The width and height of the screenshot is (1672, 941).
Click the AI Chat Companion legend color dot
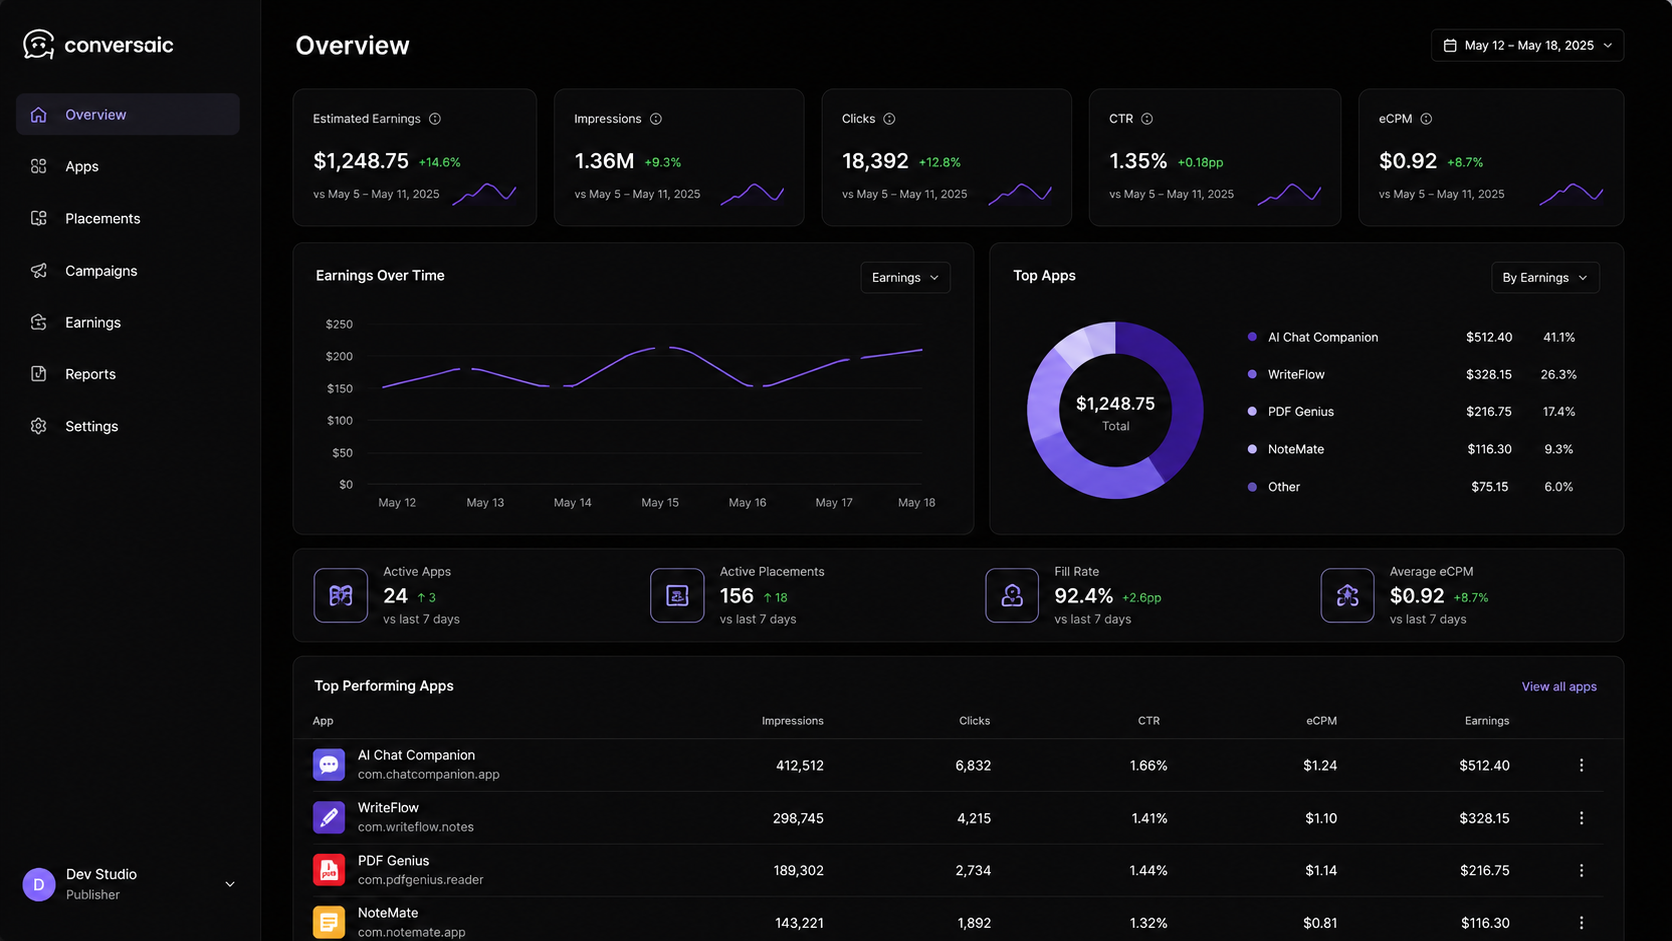(x=1252, y=337)
